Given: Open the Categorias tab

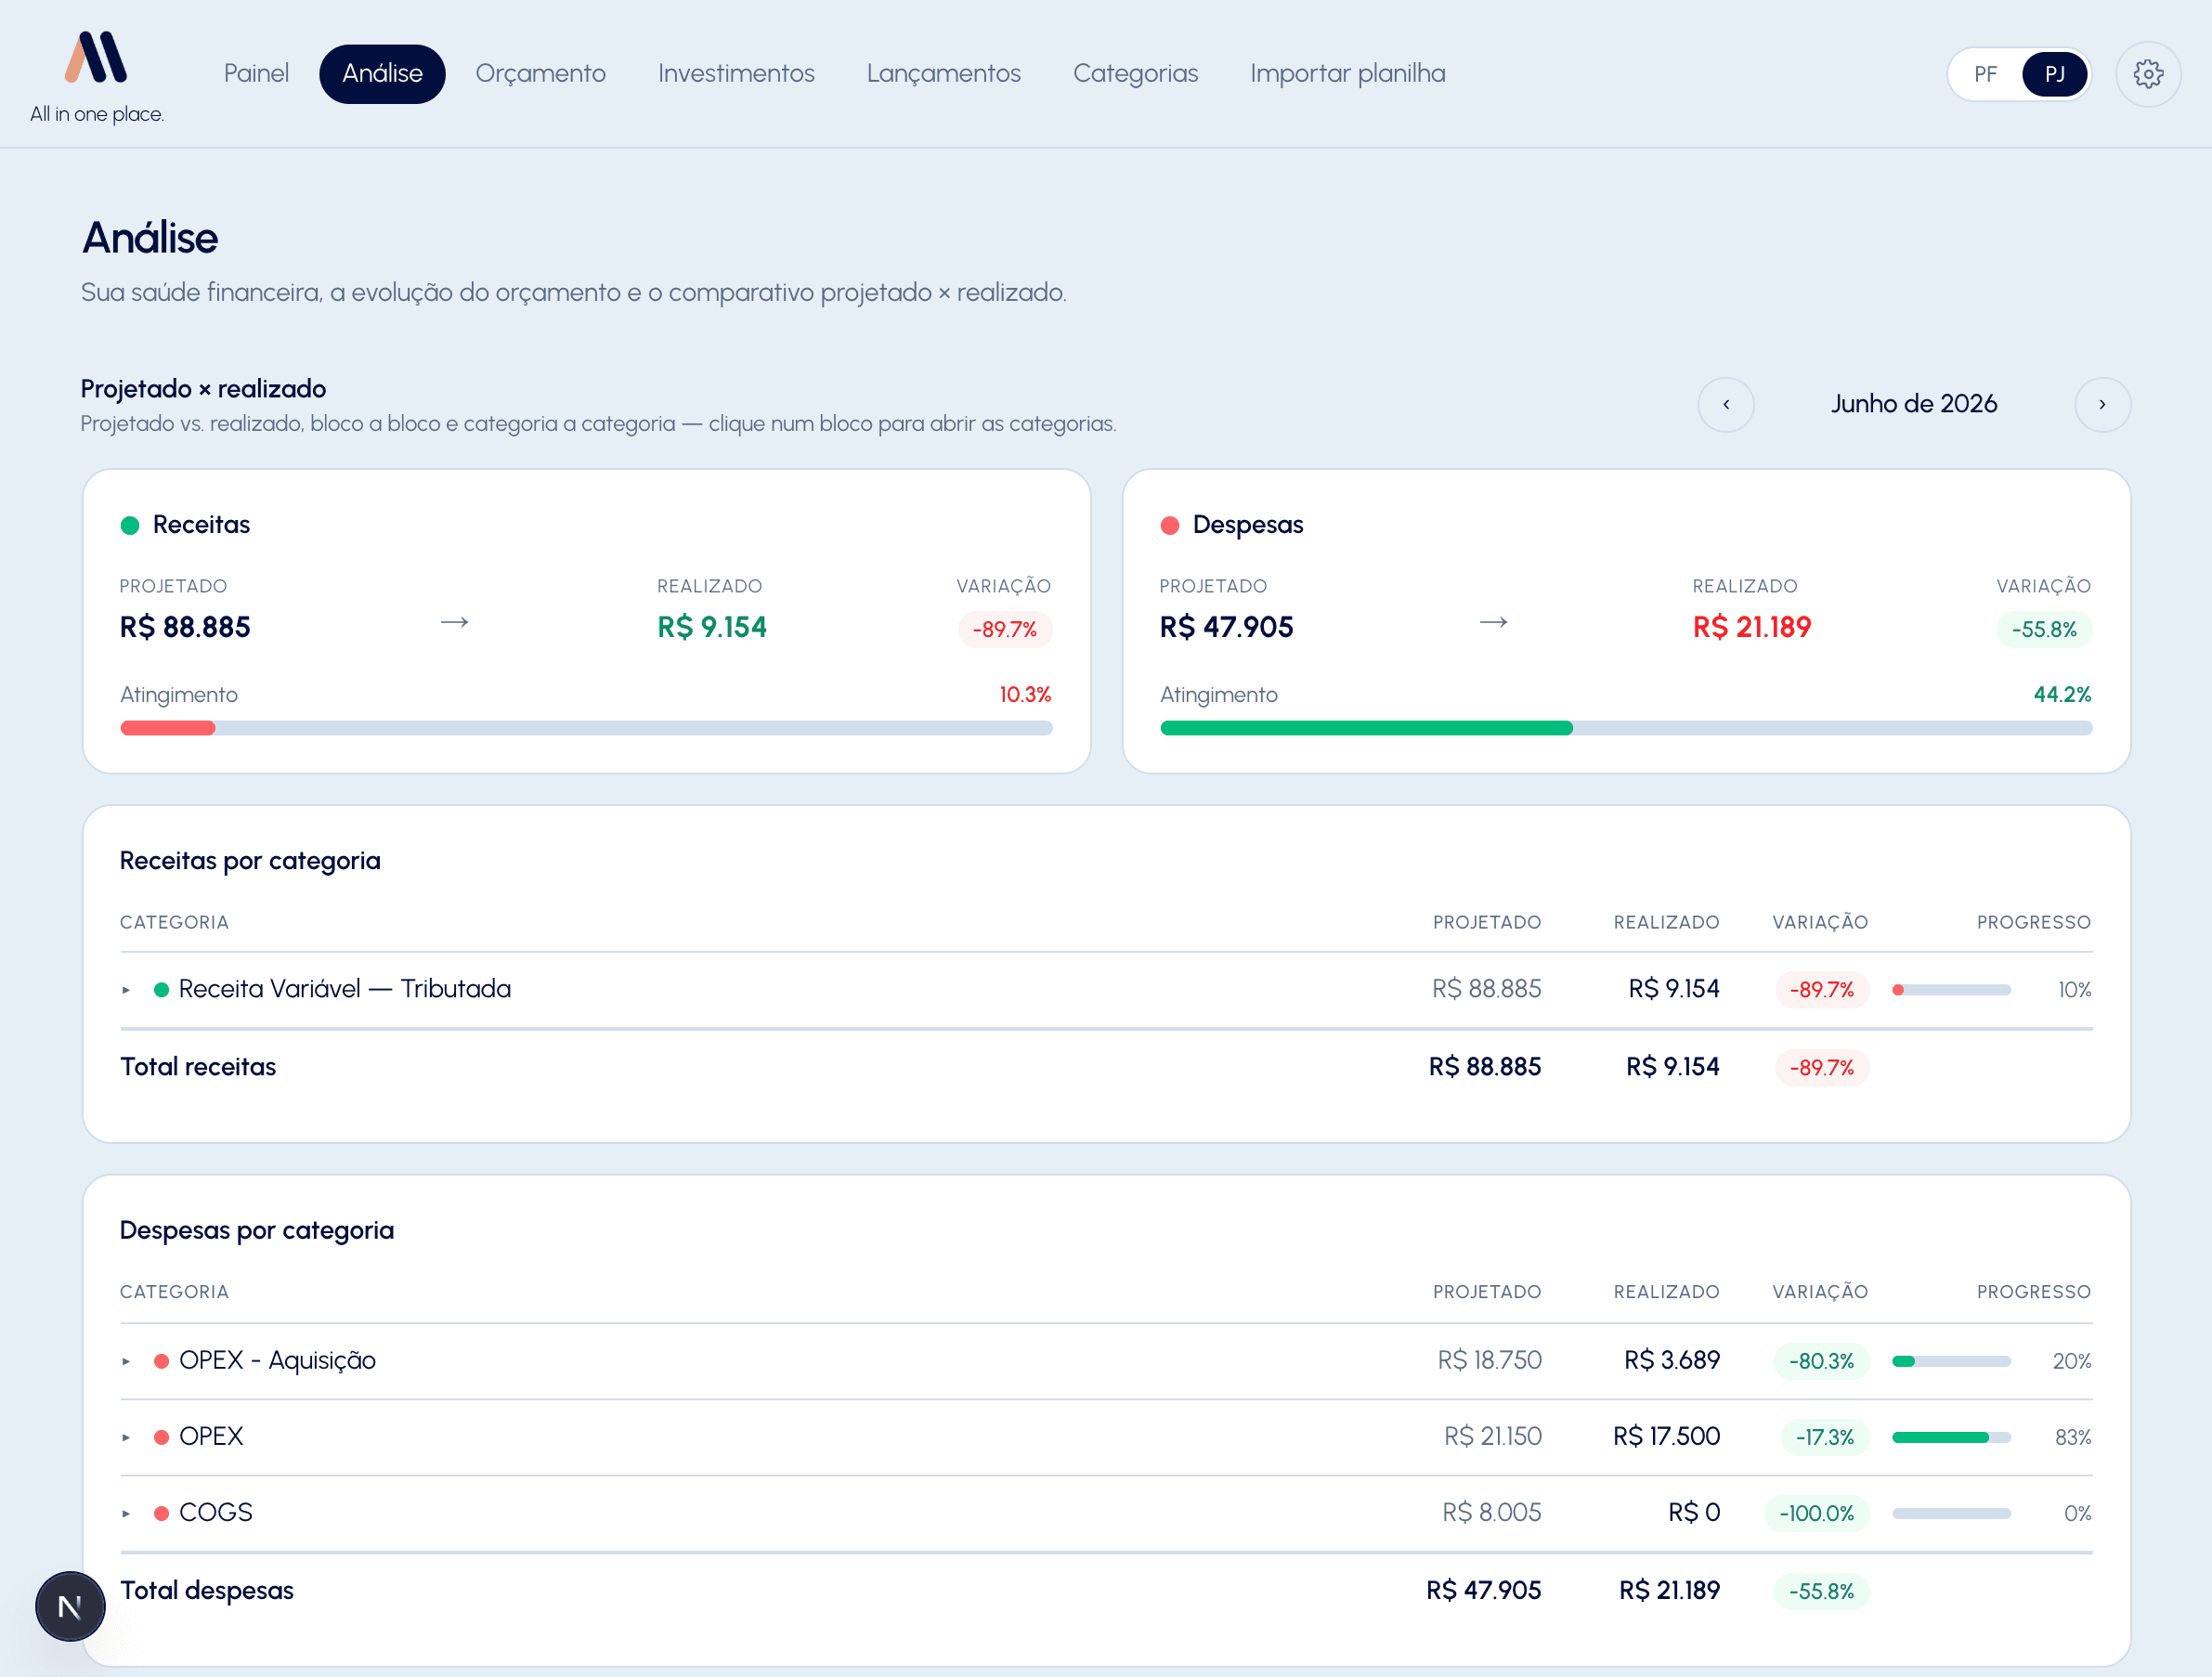Looking at the screenshot, I should pyautogui.click(x=1135, y=74).
